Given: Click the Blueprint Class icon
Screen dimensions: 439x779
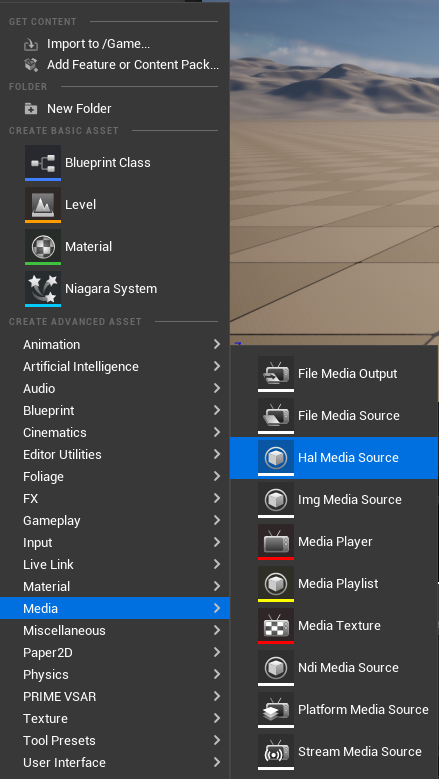Looking at the screenshot, I should tap(43, 162).
